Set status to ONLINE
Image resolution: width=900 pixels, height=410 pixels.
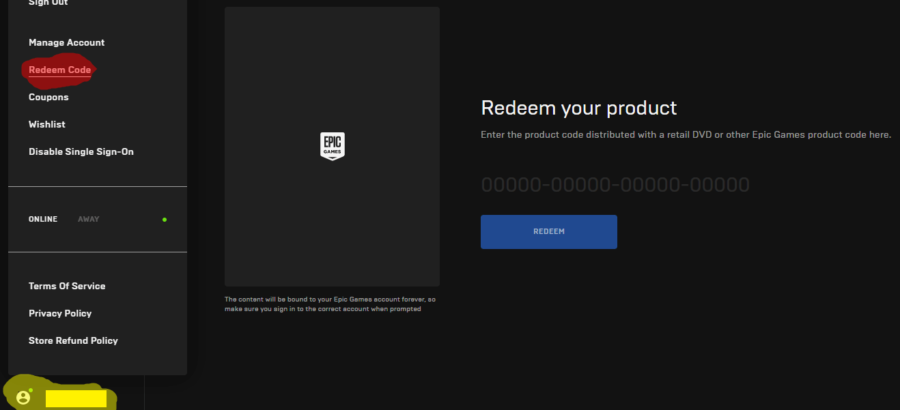[x=43, y=219]
